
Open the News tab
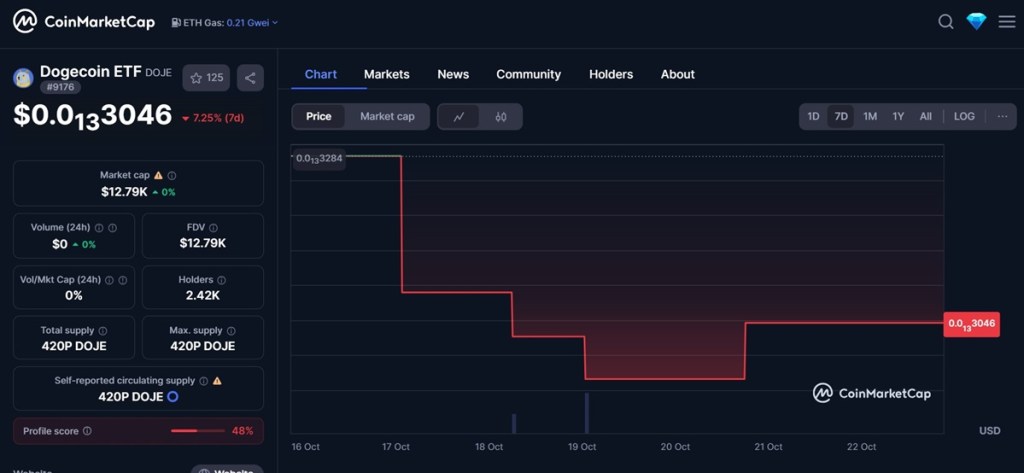click(x=453, y=74)
